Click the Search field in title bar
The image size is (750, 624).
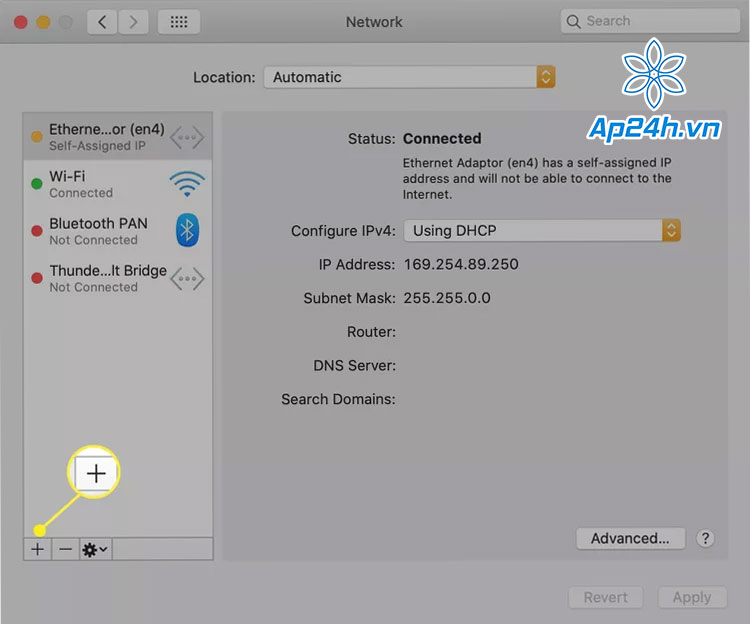coord(650,21)
